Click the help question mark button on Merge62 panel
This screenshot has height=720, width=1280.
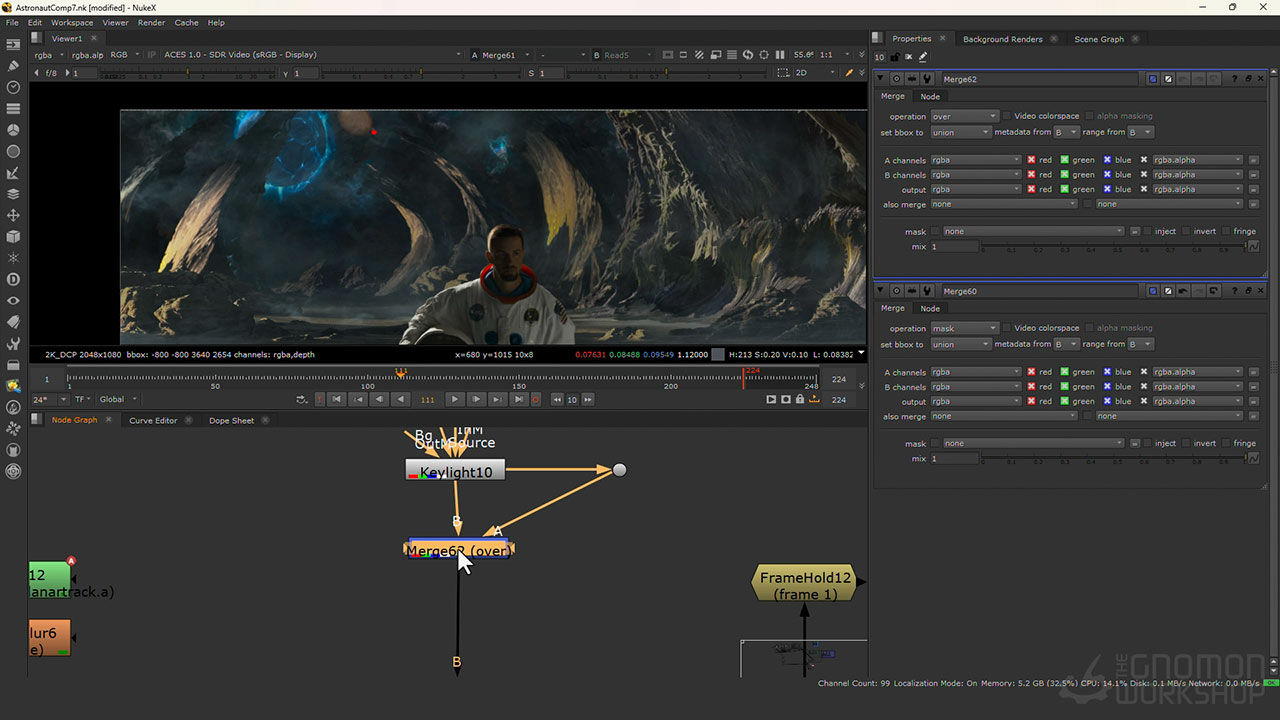tap(1234, 78)
